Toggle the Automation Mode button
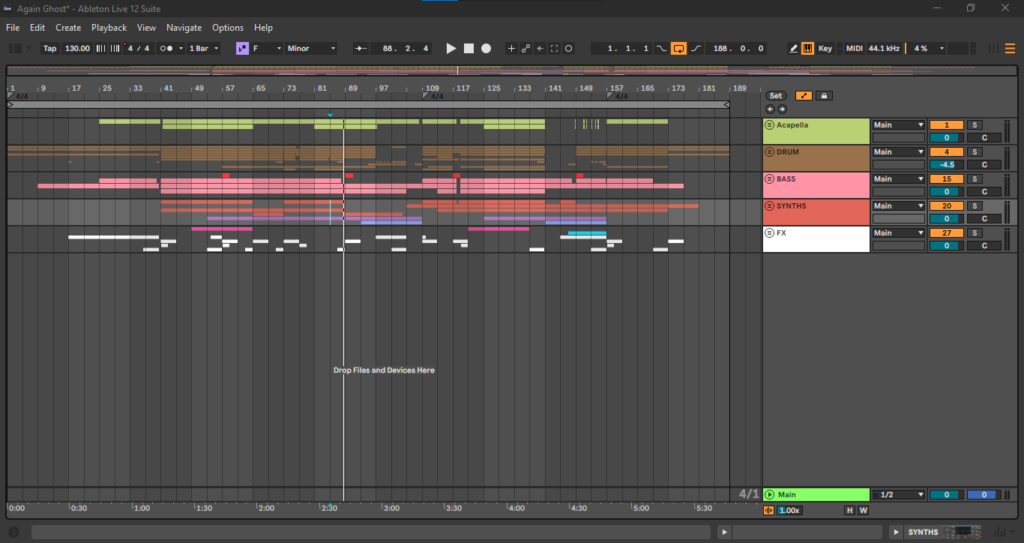1024x543 pixels. click(803, 96)
